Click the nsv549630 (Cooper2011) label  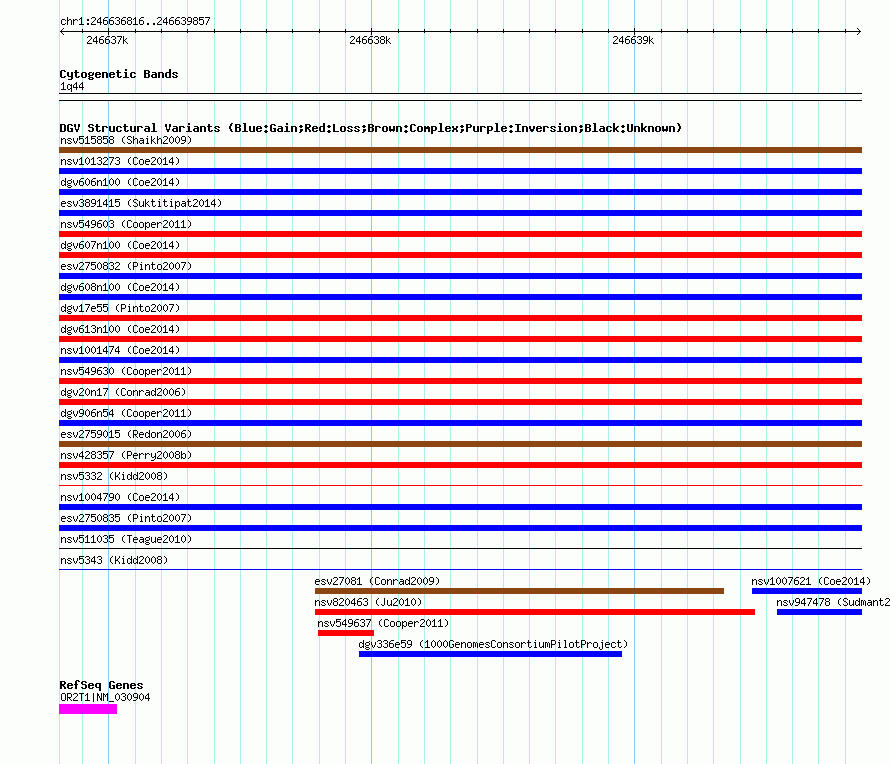(x=126, y=371)
